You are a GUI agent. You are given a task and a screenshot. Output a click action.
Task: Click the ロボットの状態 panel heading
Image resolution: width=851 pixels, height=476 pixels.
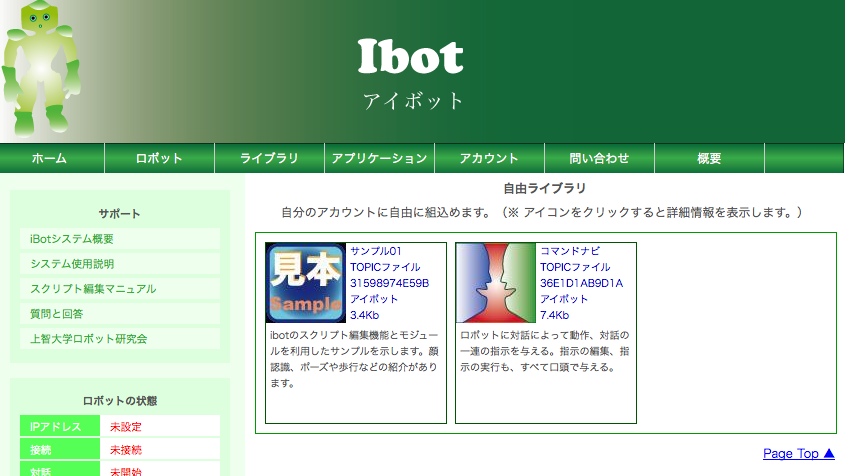(120, 401)
